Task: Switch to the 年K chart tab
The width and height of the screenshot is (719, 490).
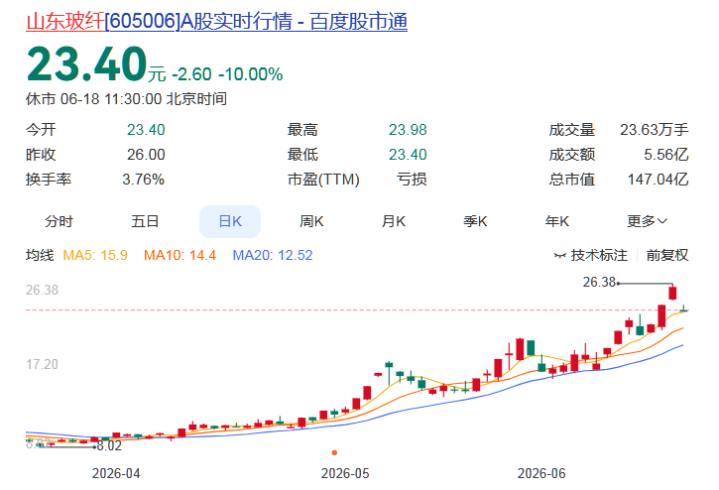Action: tap(557, 221)
